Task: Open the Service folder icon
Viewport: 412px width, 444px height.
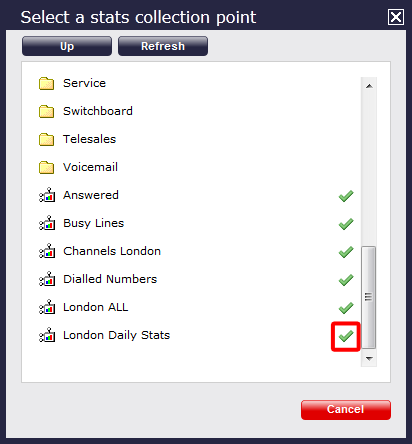Action: [46, 83]
